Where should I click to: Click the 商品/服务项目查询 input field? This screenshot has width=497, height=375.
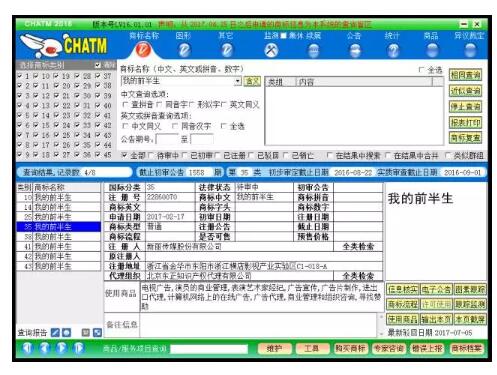(x=209, y=349)
